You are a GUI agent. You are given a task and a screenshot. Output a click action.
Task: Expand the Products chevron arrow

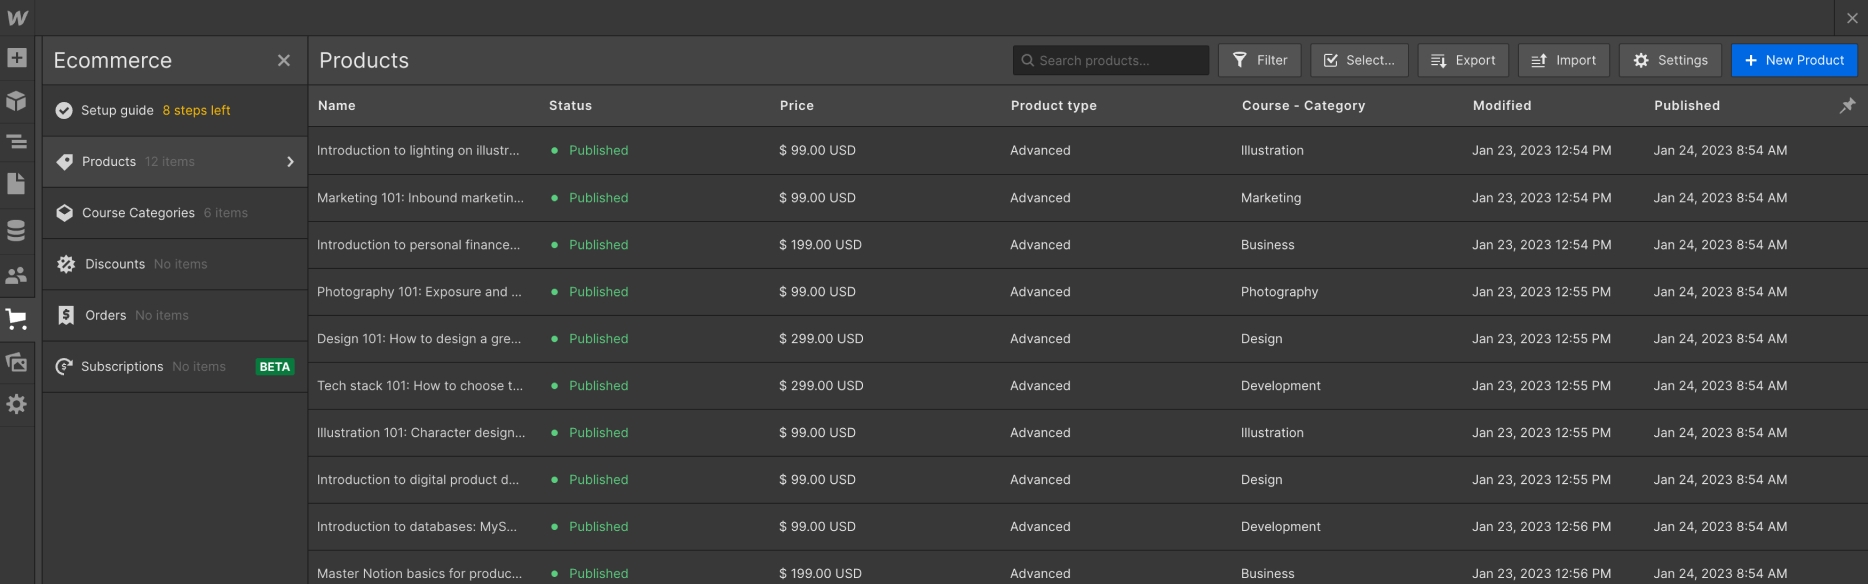pos(290,162)
